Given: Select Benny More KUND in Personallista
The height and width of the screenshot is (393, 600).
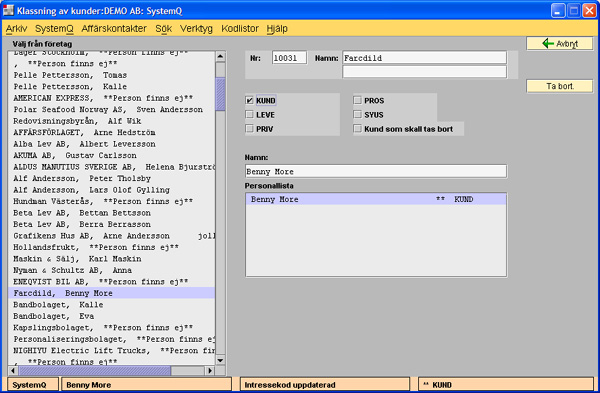Looking at the screenshot, I should click(376, 199).
